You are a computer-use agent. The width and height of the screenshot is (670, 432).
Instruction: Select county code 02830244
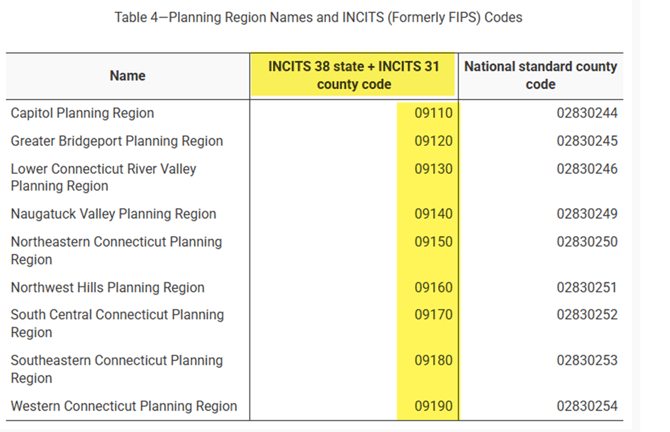[587, 113]
